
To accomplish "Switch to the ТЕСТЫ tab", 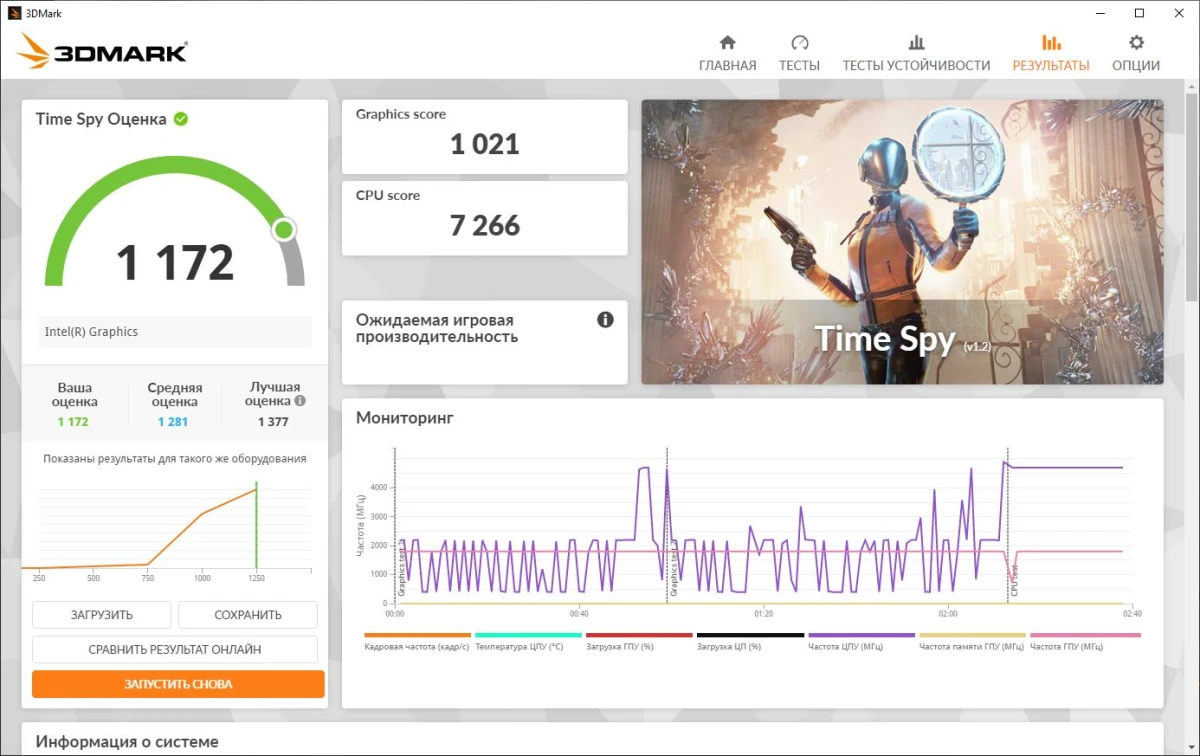I will tap(799, 54).
